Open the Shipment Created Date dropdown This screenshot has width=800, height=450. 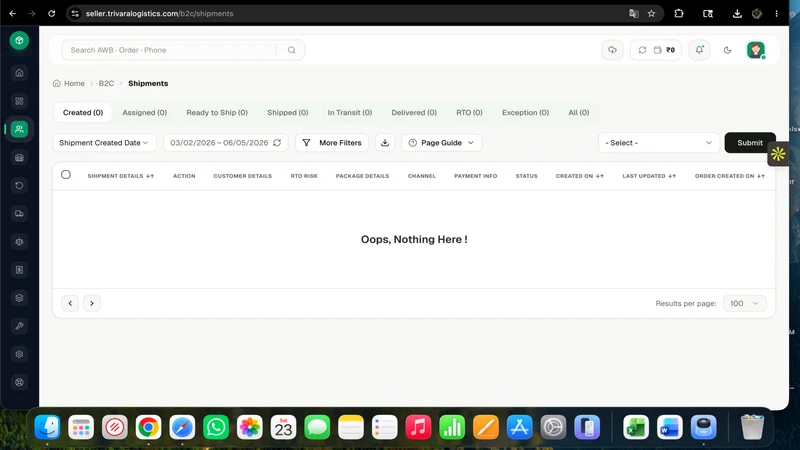point(104,143)
